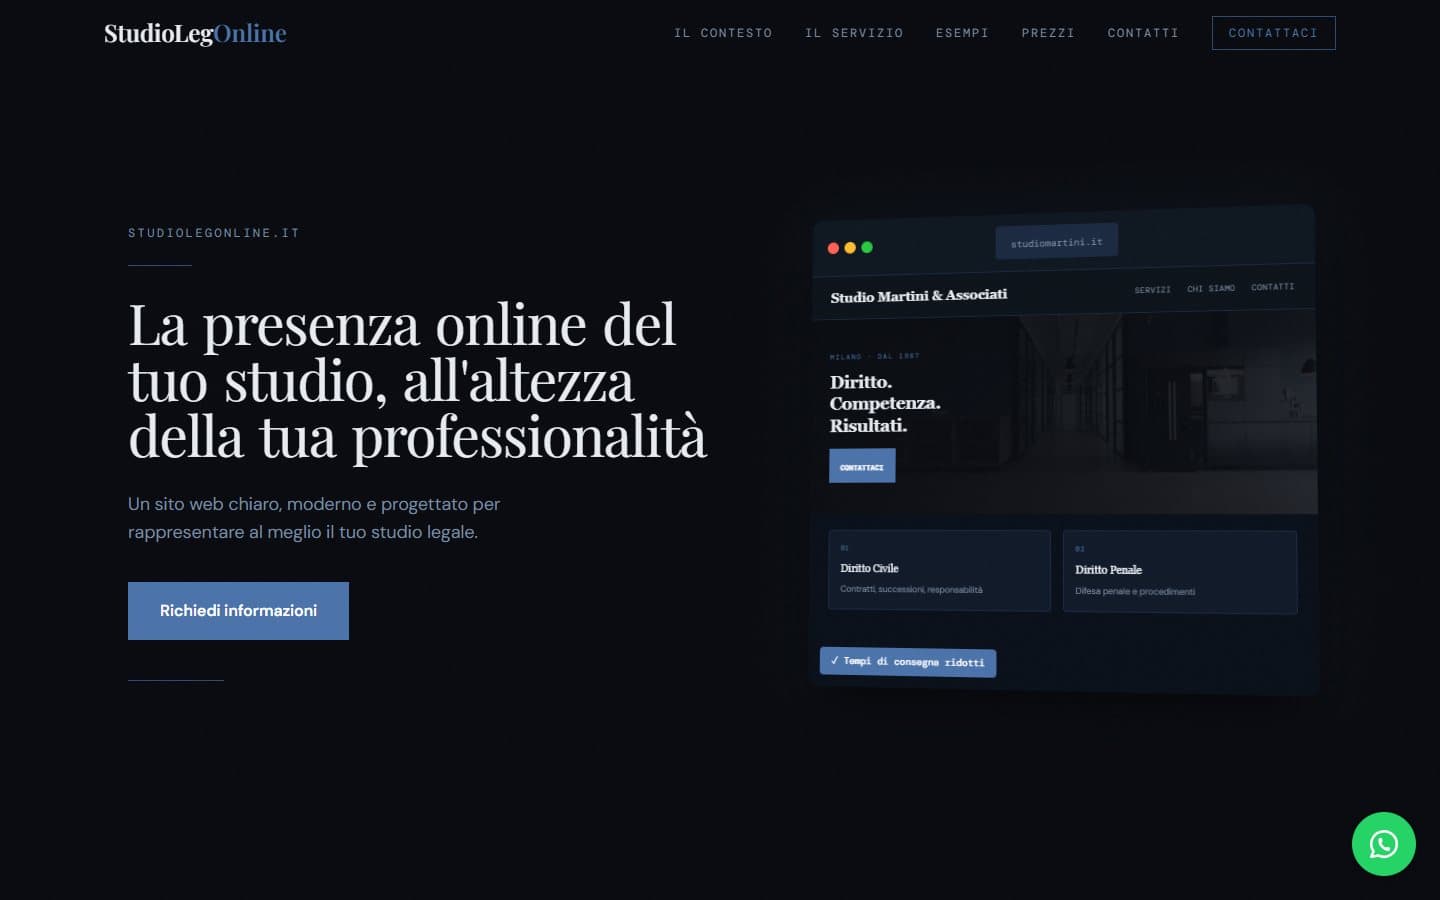1440x900 pixels.
Task: Click the STUDIOLEGONLINE.IT eyebrow text
Action: (214, 233)
